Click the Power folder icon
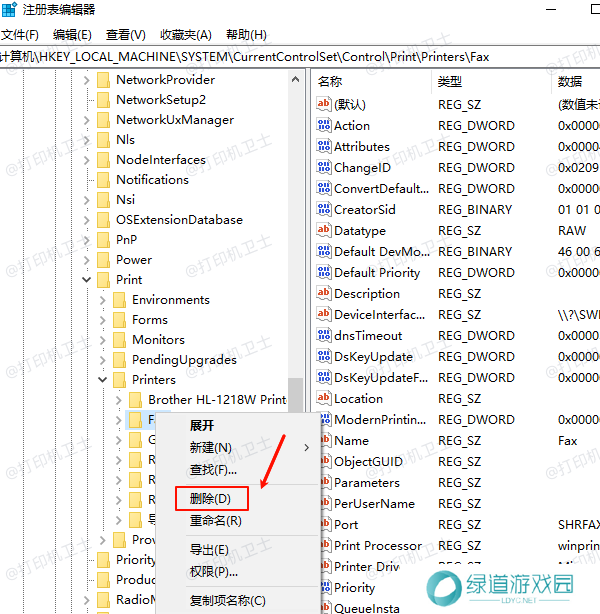This screenshot has width=600, height=614. [x=103, y=260]
